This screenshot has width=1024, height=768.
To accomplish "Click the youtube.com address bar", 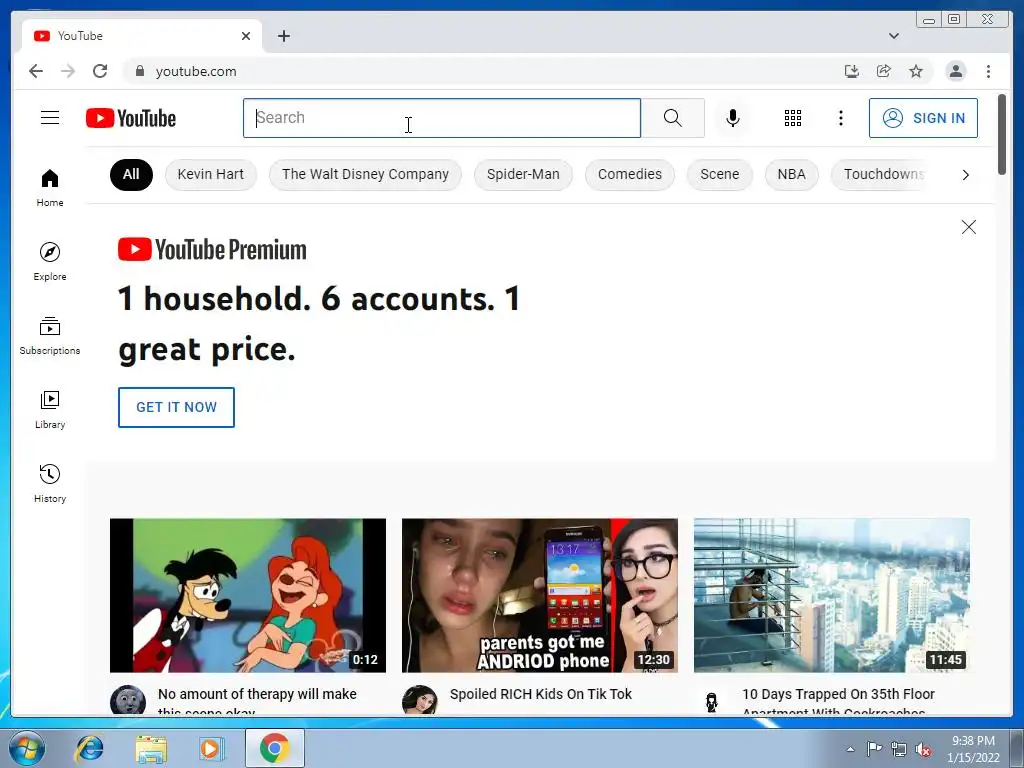I will 483,71.
